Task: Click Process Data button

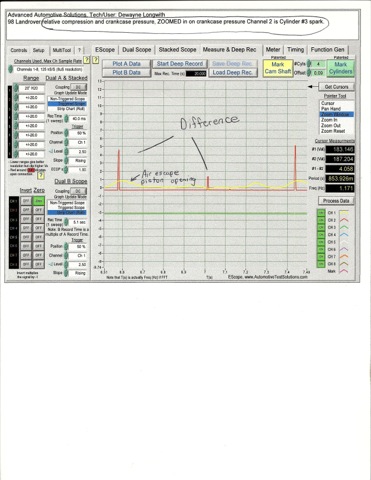Action: point(336,201)
